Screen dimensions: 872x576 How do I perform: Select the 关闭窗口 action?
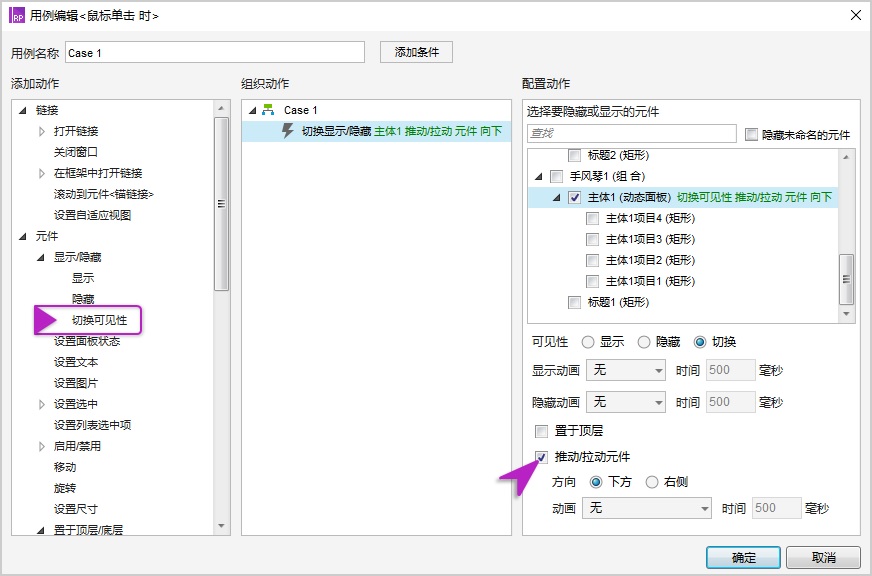click(x=76, y=152)
